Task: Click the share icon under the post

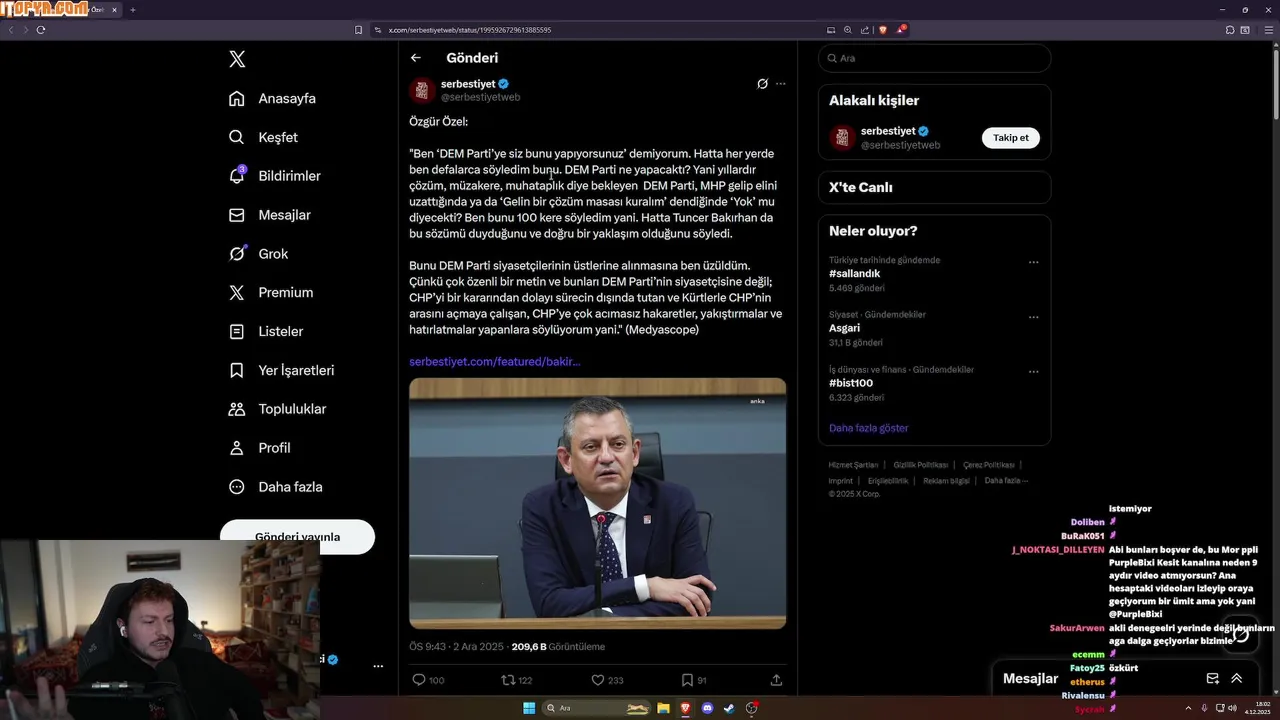Action: [776, 680]
